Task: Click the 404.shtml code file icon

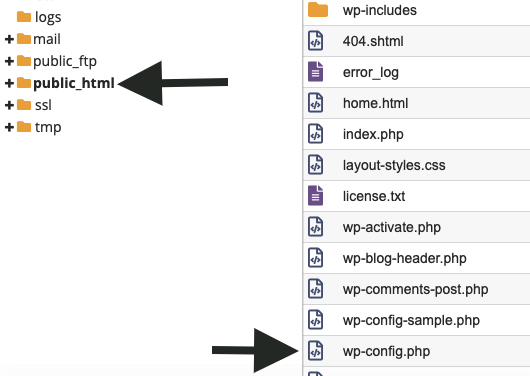Action: [315, 41]
